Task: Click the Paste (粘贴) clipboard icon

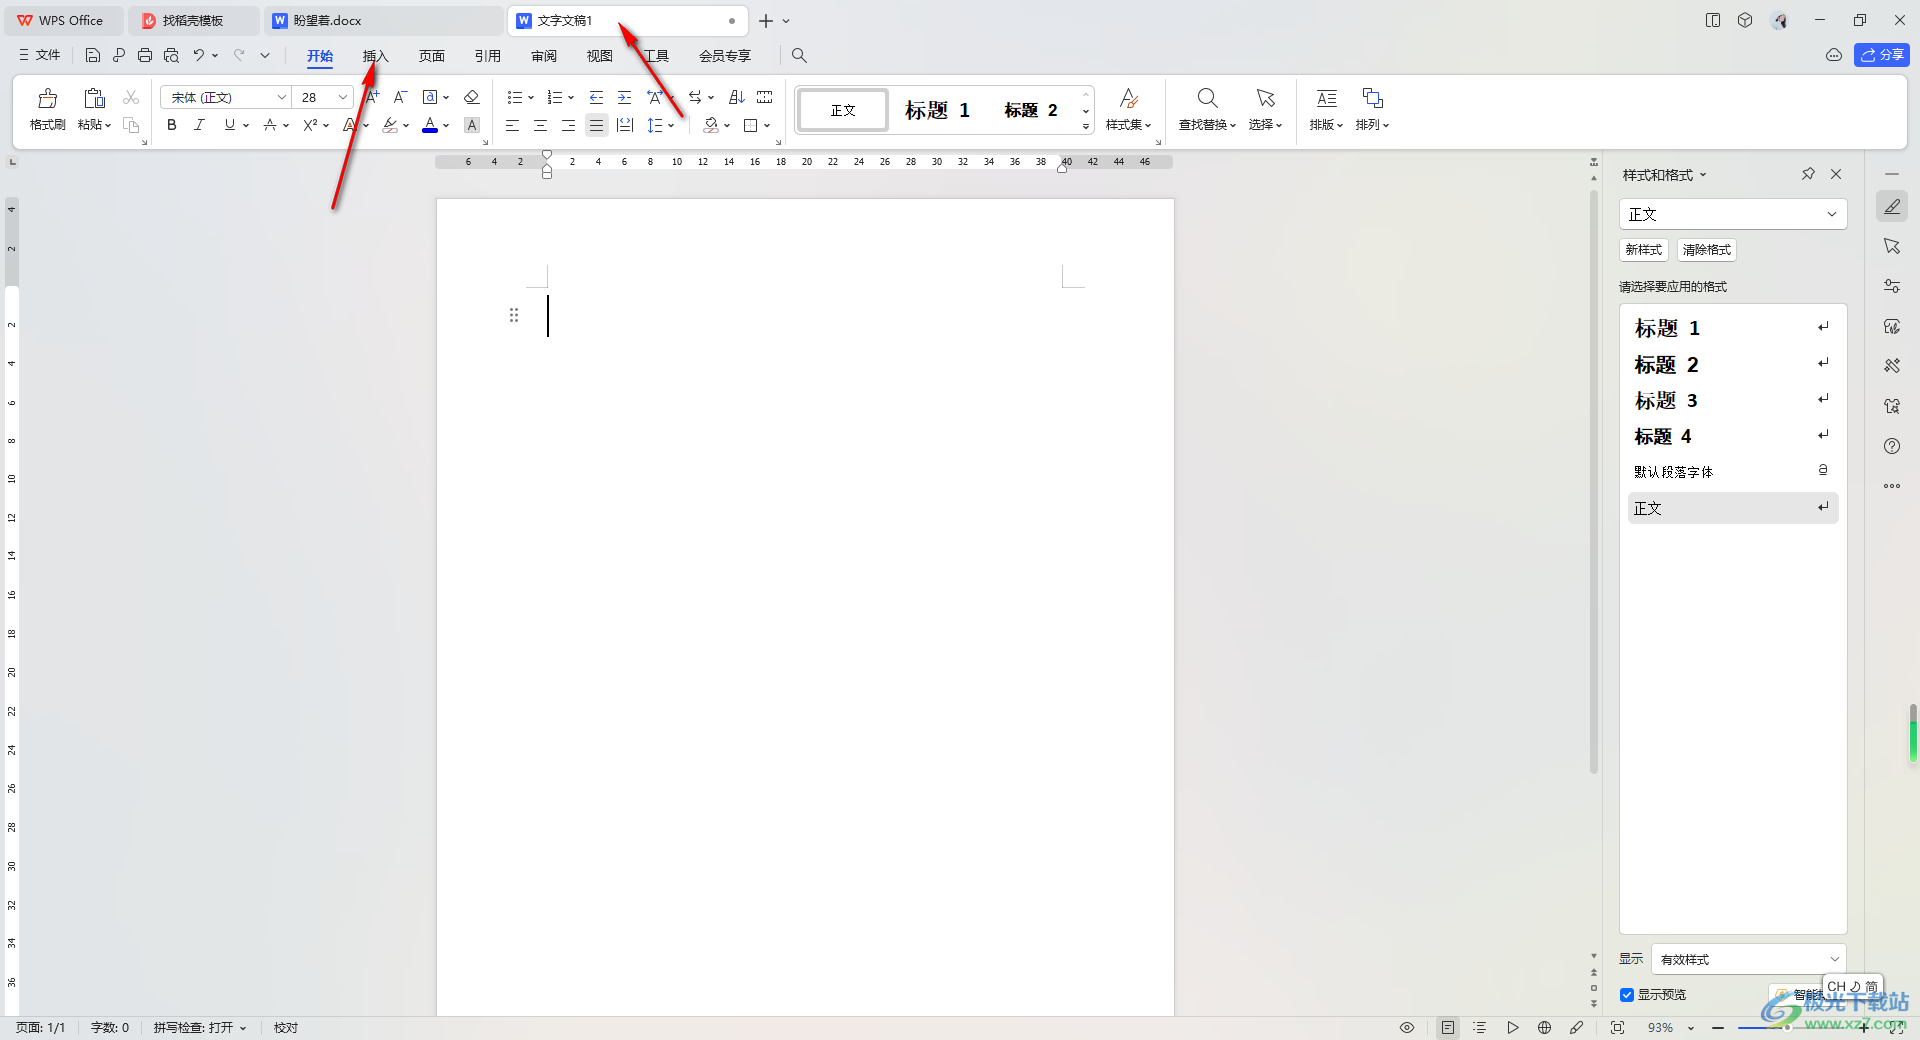Action: click(x=94, y=98)
